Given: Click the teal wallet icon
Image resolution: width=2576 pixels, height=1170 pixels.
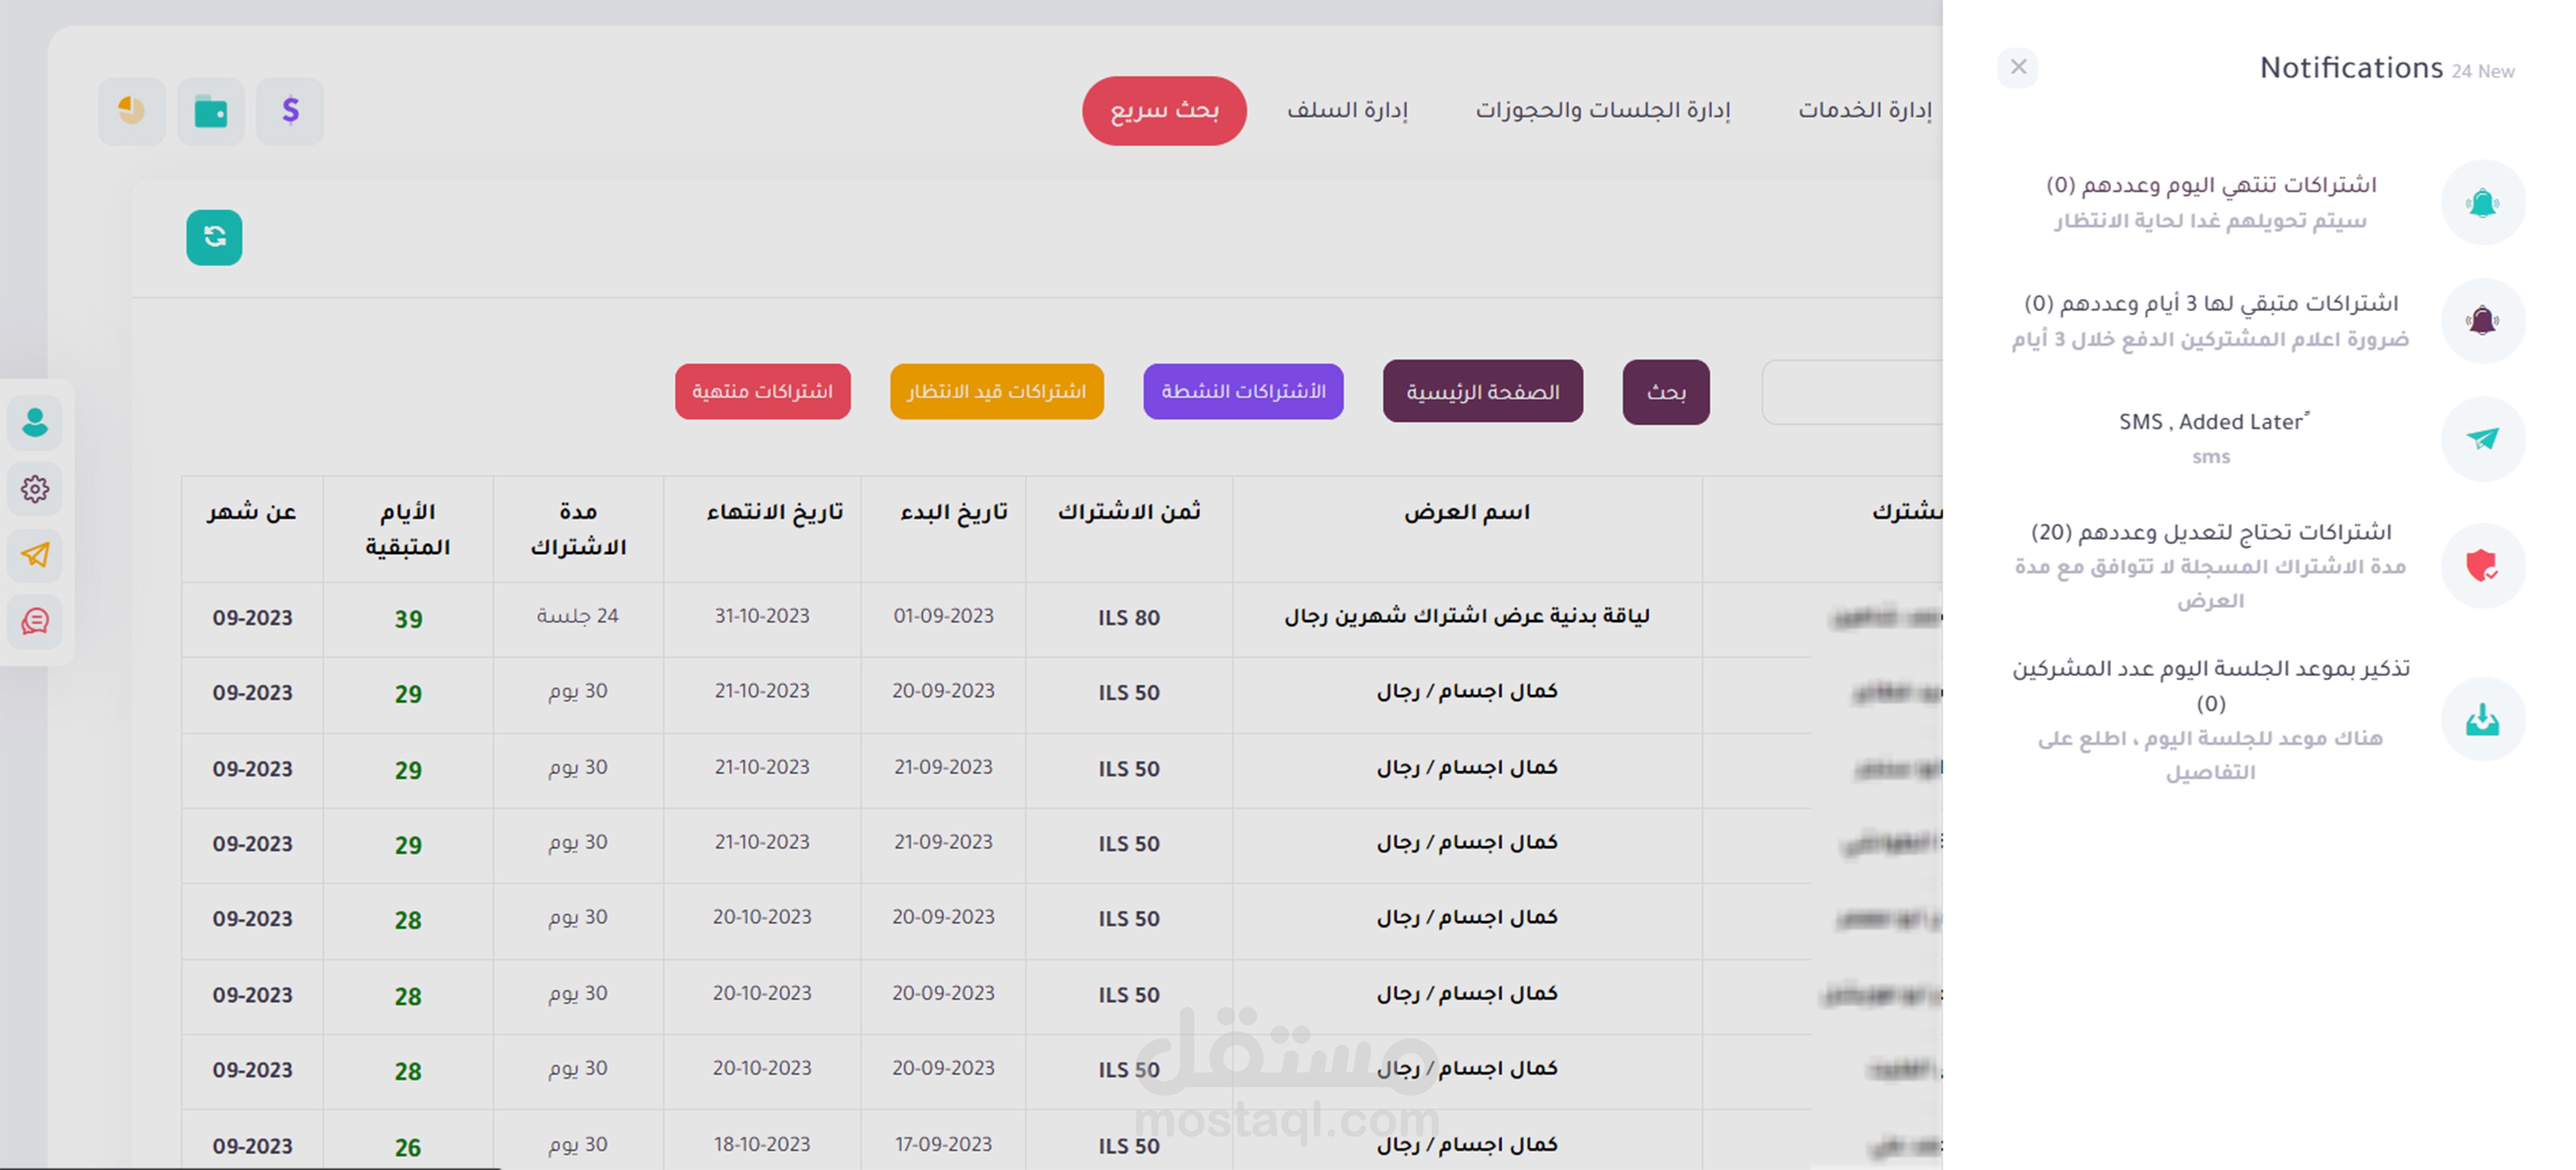Looking at the screenshot, I should click(211, 111).
